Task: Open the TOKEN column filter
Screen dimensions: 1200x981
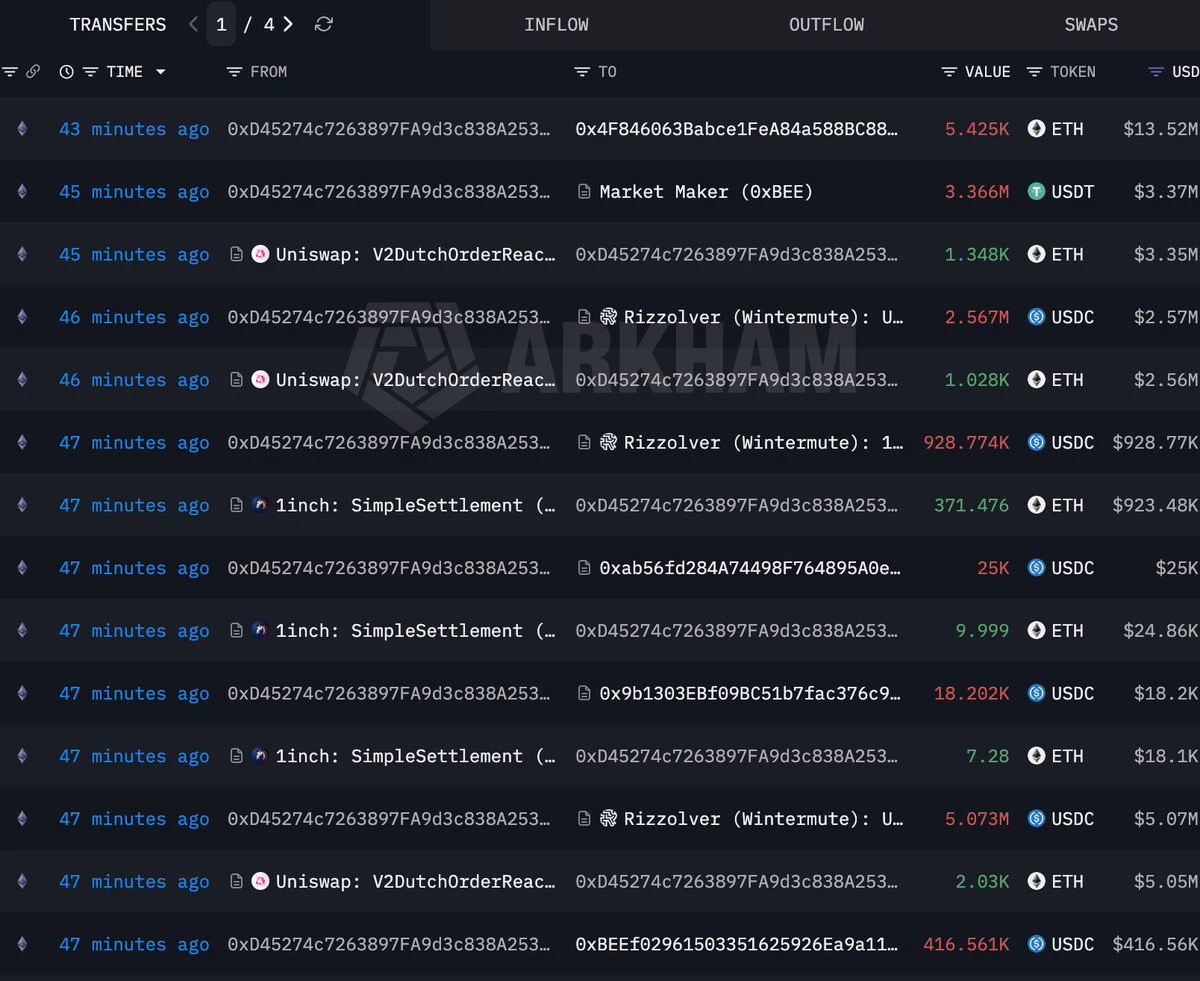Action: click(x=1034, y=72)
